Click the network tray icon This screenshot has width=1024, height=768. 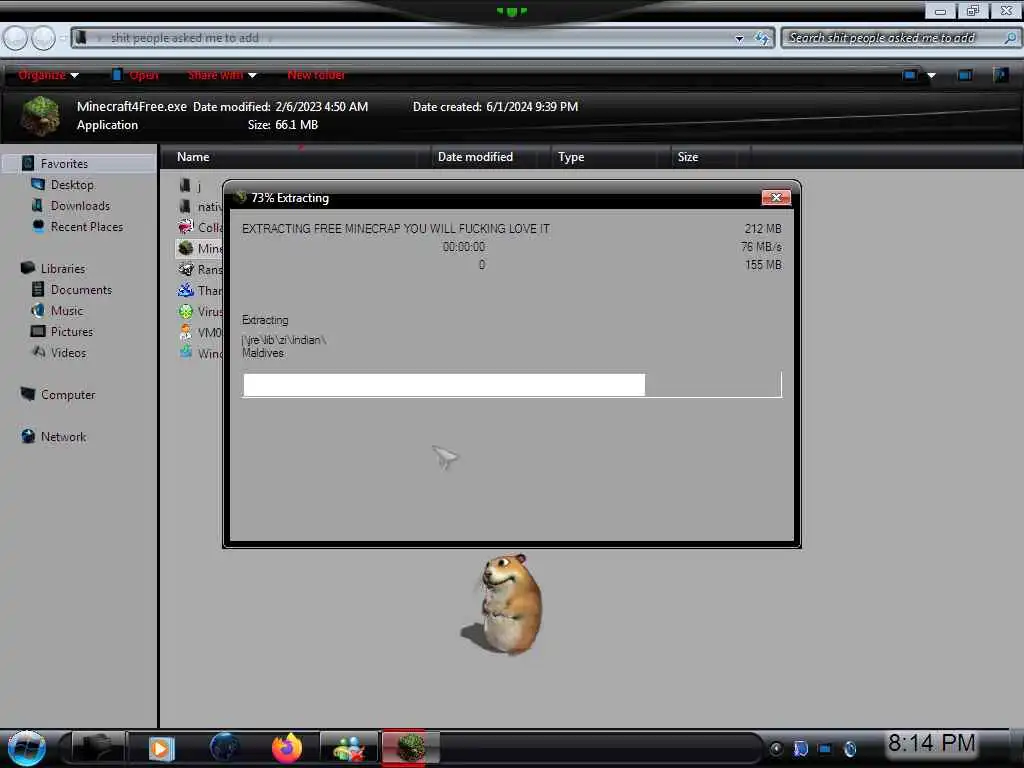click(825, 749)
